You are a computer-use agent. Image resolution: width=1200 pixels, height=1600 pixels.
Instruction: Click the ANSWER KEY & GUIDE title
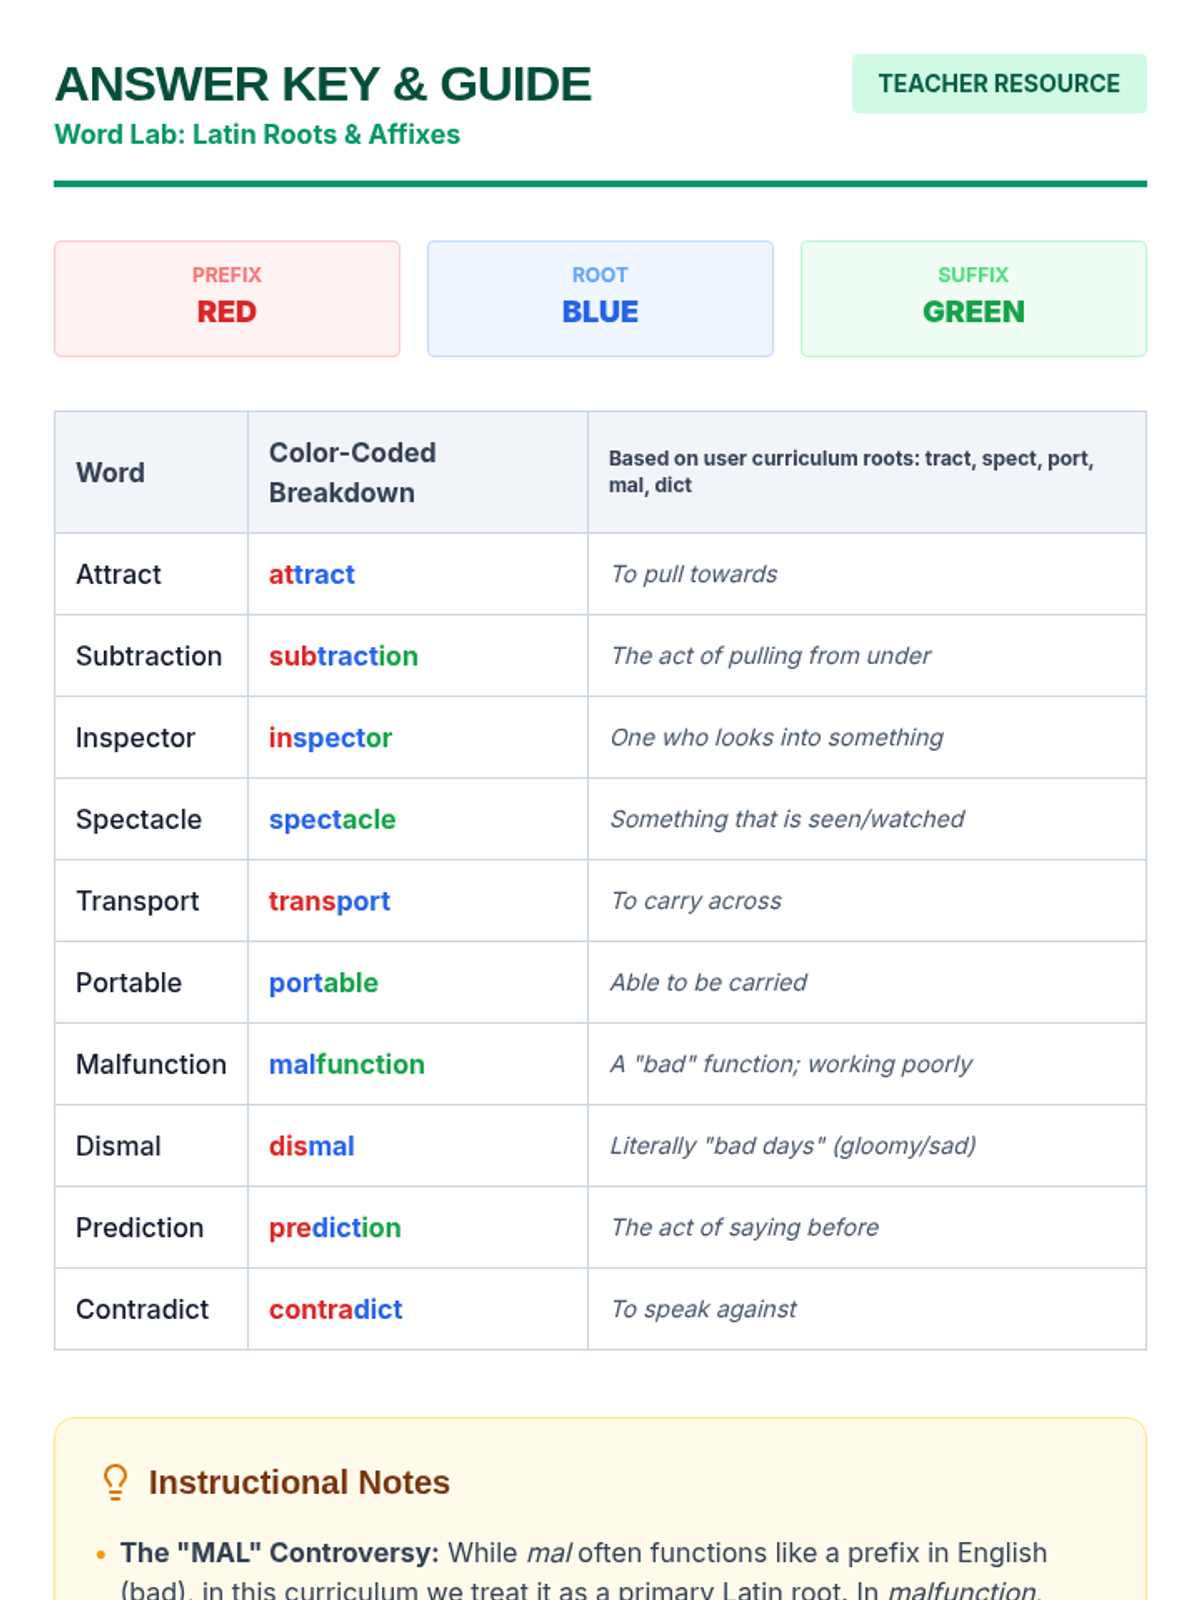pos(323,84)
